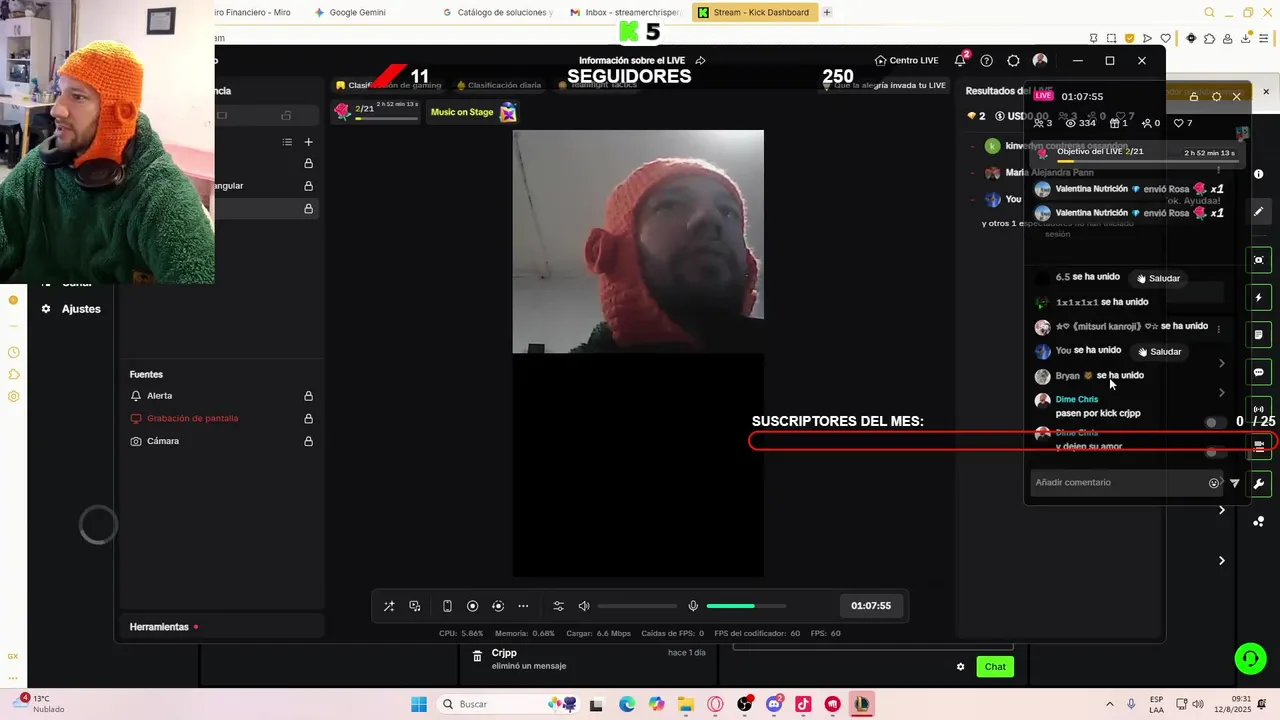
Task: Click the green headset support button
Action: pos(1250,658)
